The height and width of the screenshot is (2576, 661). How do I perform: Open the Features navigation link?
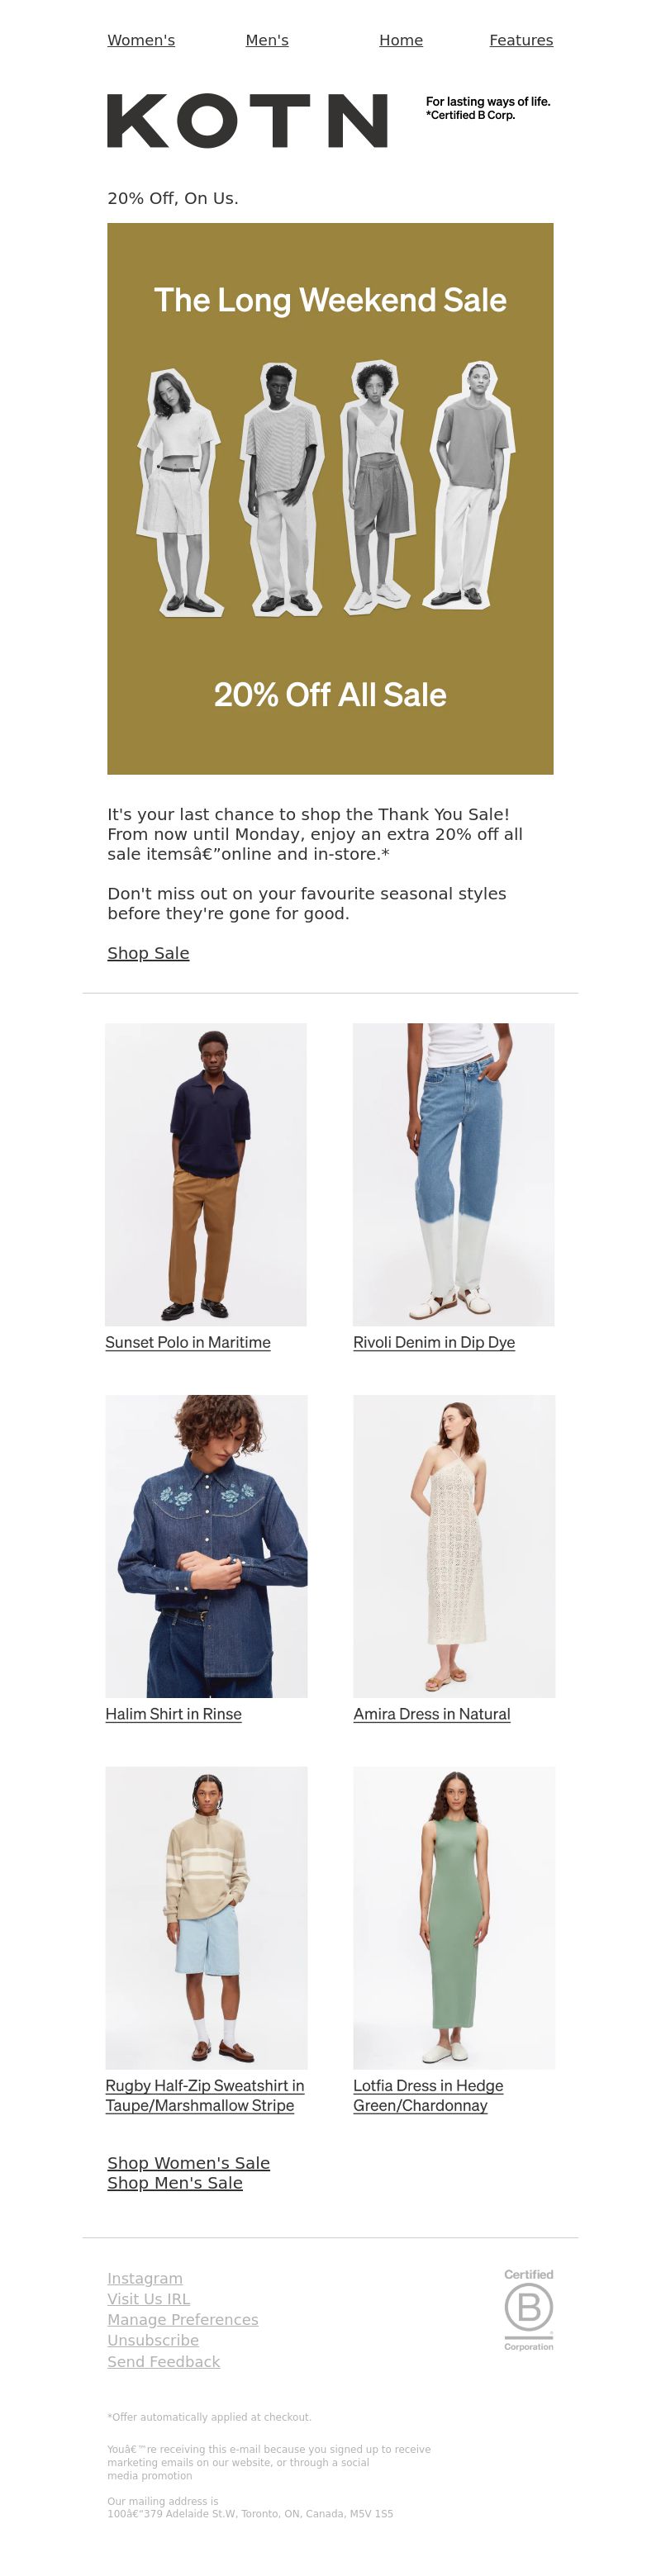coord(521,40)
